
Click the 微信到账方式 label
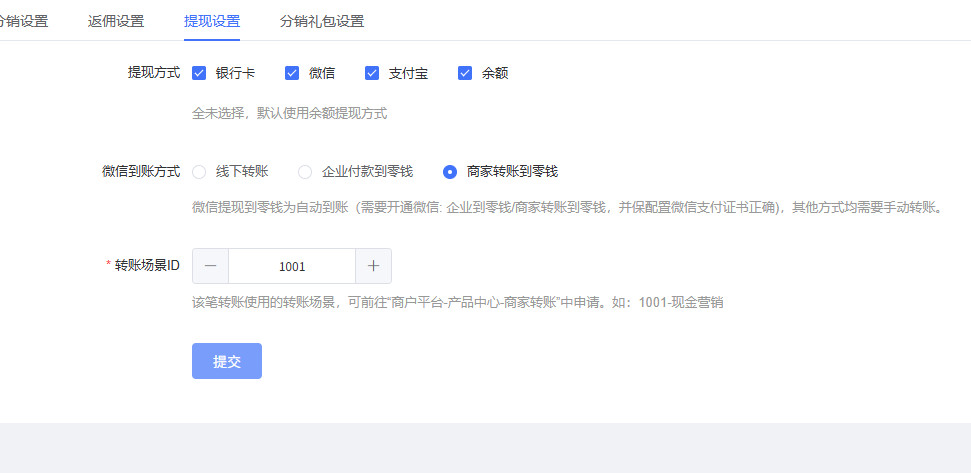[x=141, y=171]
